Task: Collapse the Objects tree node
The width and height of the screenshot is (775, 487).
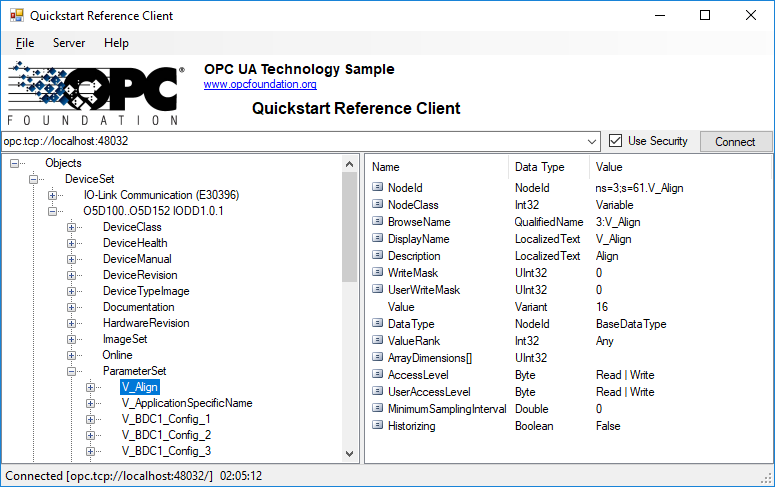Action: [15, 163]
